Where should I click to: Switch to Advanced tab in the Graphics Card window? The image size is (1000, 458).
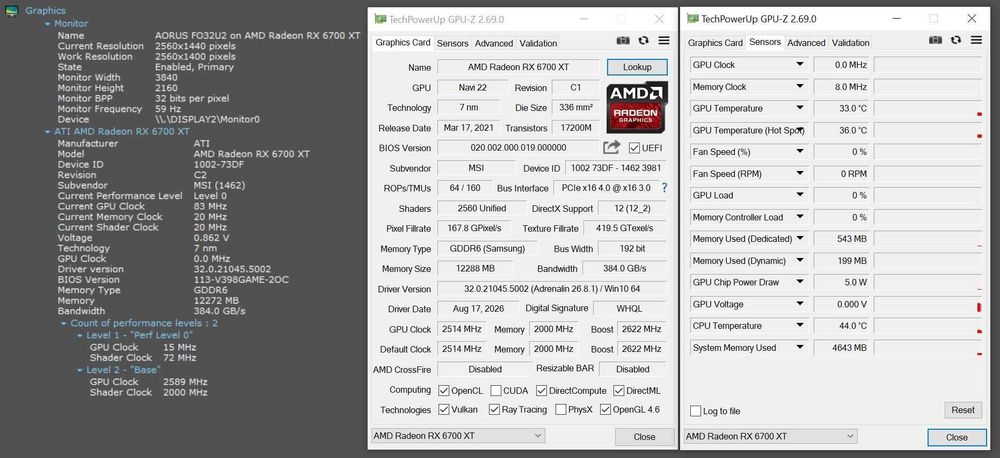(x=494, y=43)
